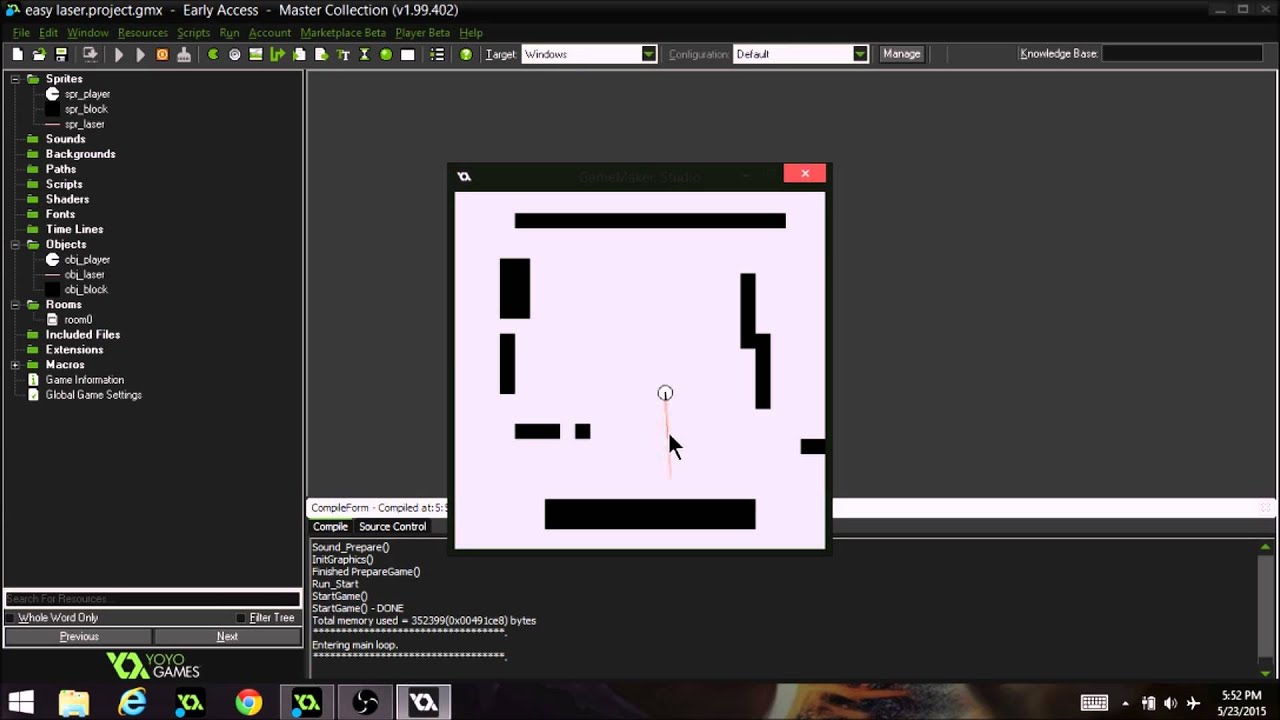
Task: Select room0 in the Rooms tree
Action: [78, 320]
